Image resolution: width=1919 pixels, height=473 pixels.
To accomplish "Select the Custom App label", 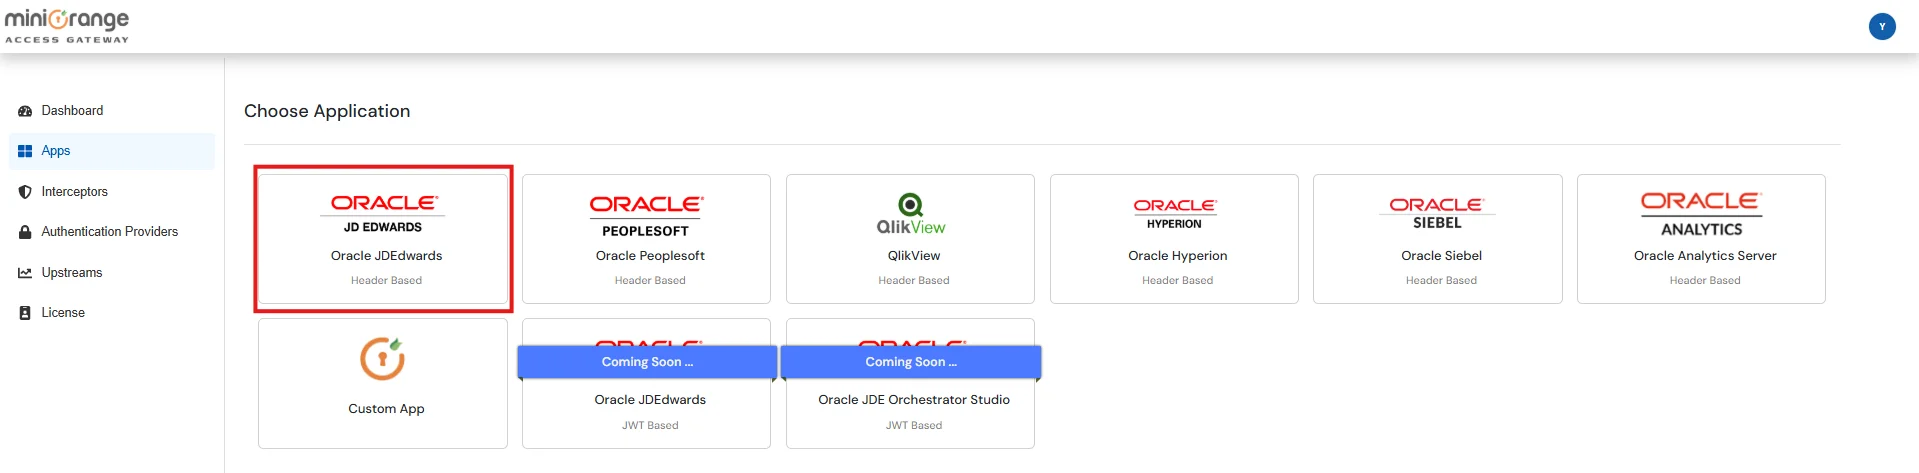I will (386, 409).
